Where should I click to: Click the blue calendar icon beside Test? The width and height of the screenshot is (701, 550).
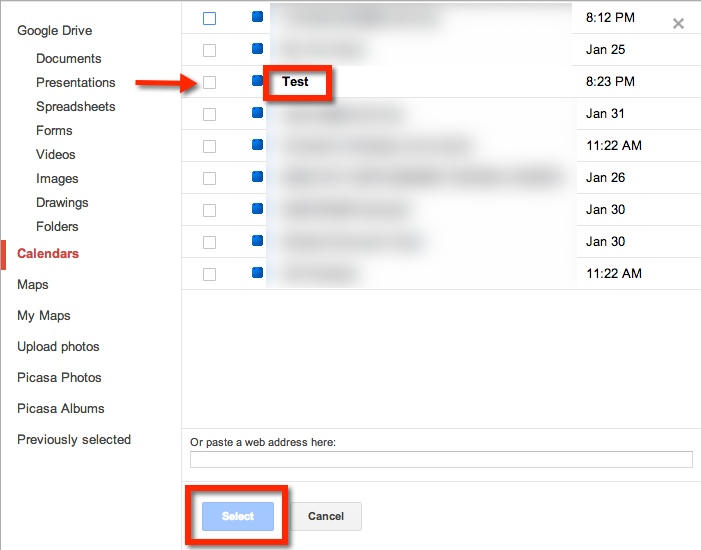[x=257, y=81]
